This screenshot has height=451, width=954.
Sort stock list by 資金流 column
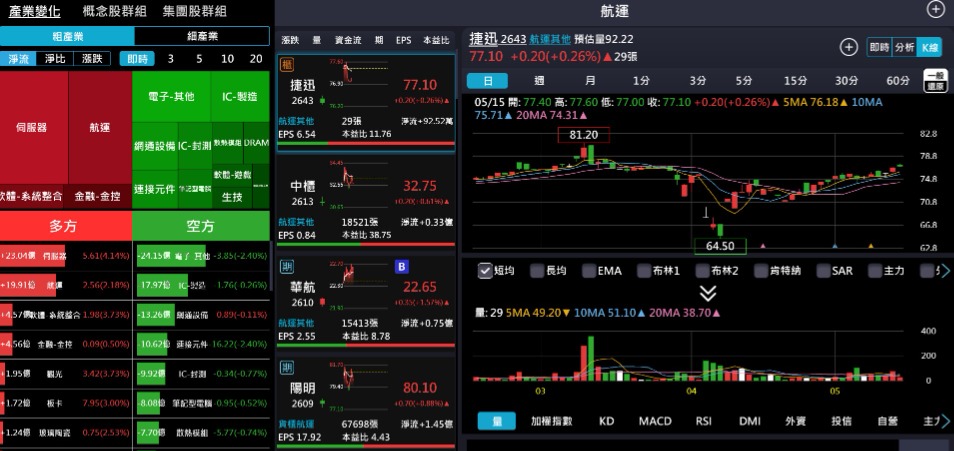click(348, 40)
